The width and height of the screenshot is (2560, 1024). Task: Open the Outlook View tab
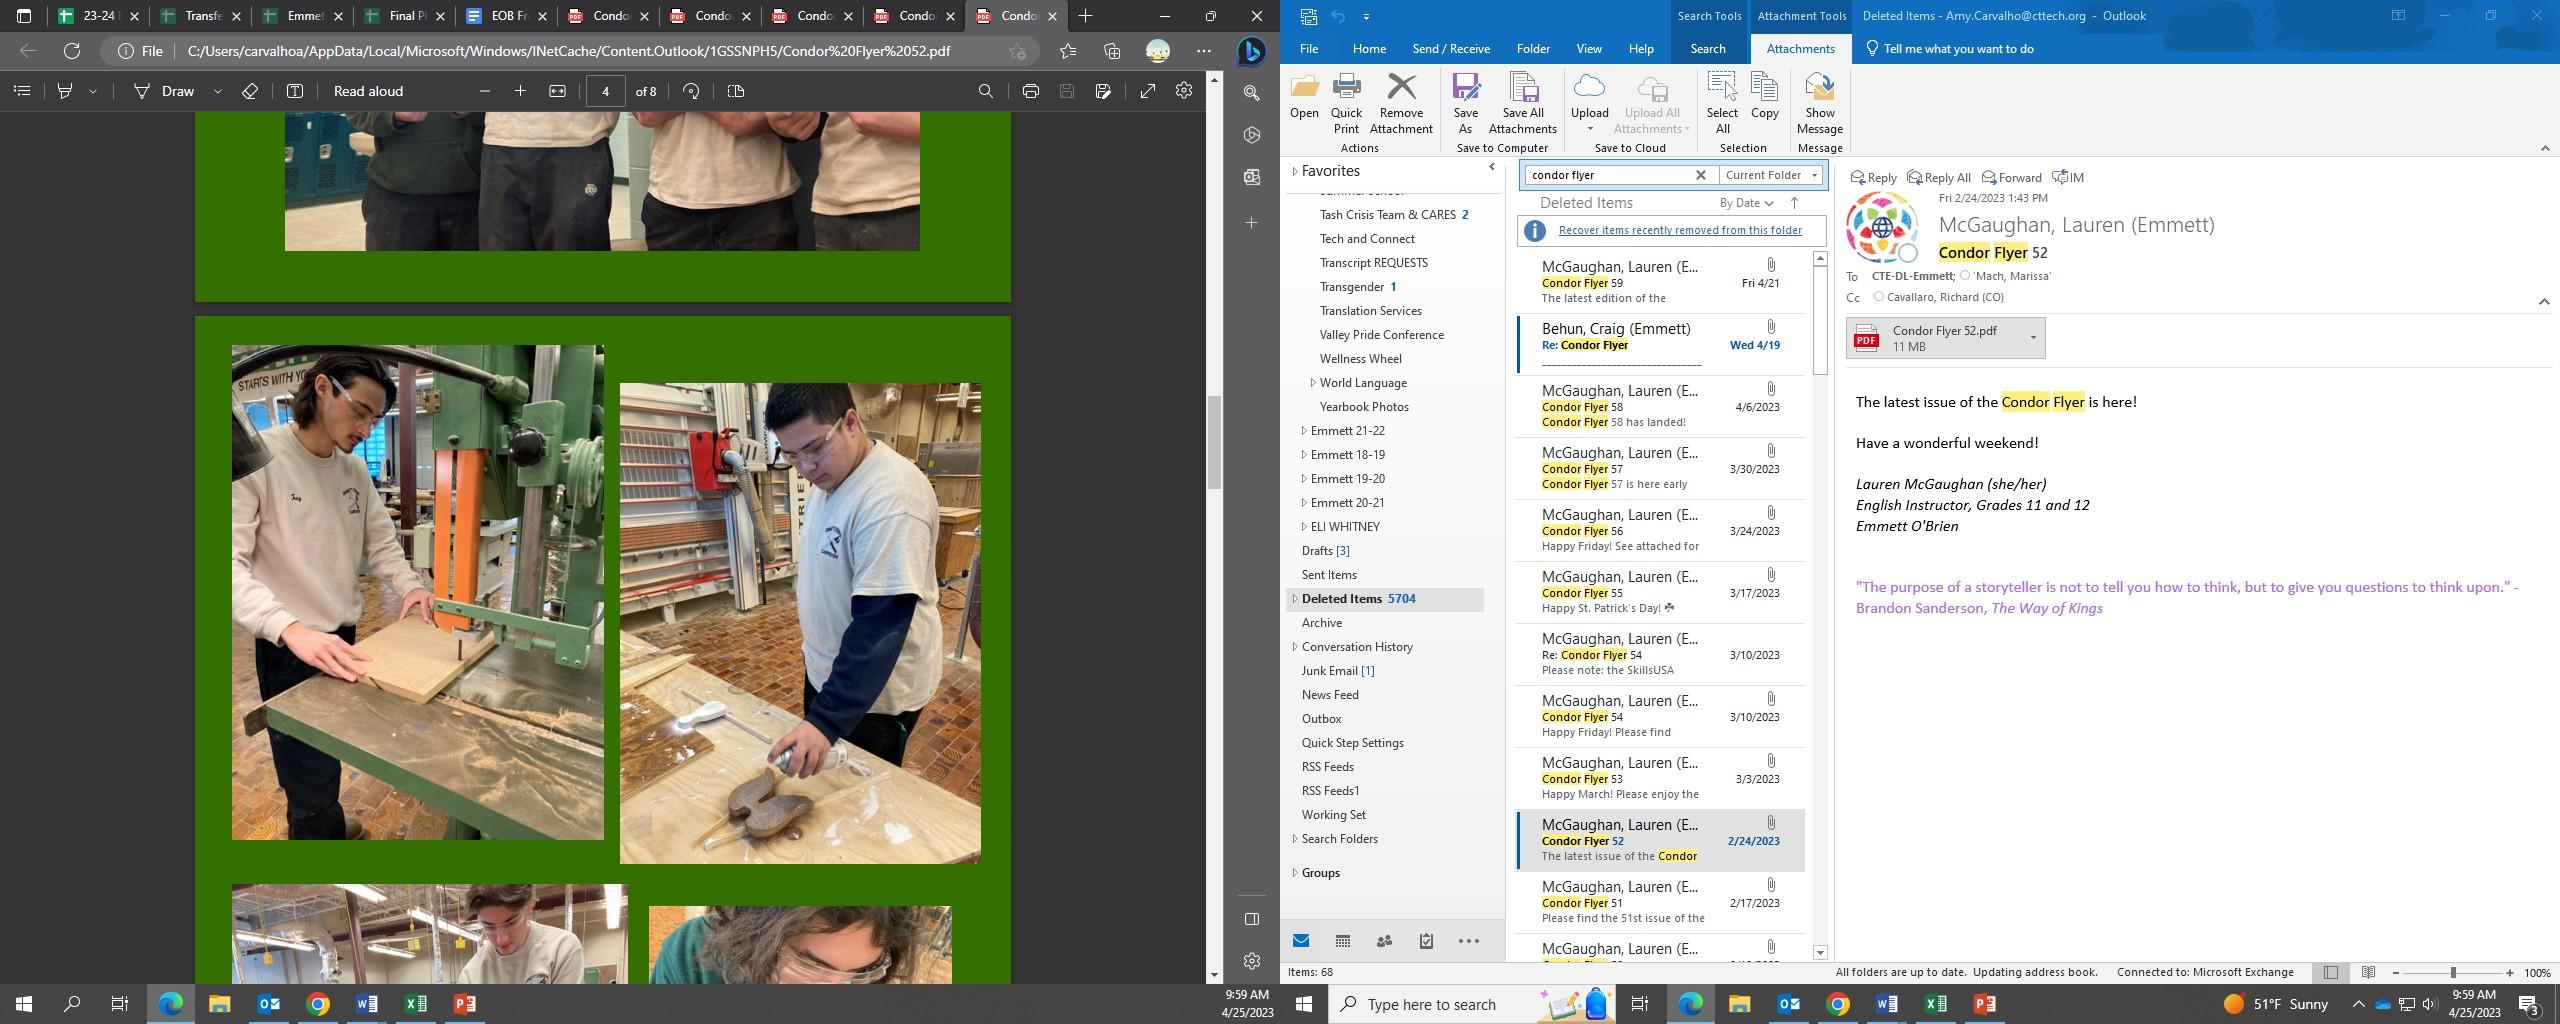[1589, 49]
